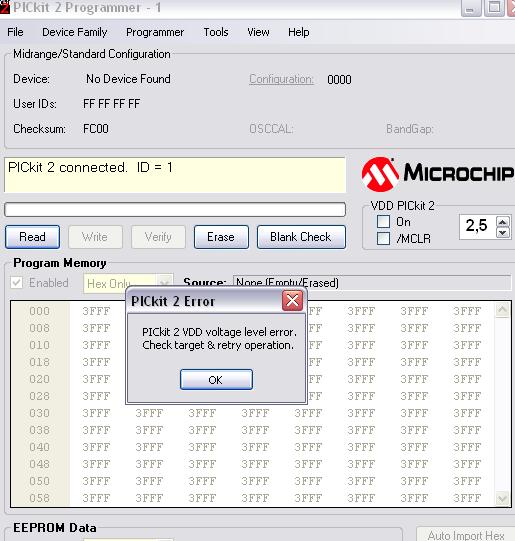Open the View menu
Image resolution: width=515 pixels, height=541 pixels.
(x=258, y=32)
